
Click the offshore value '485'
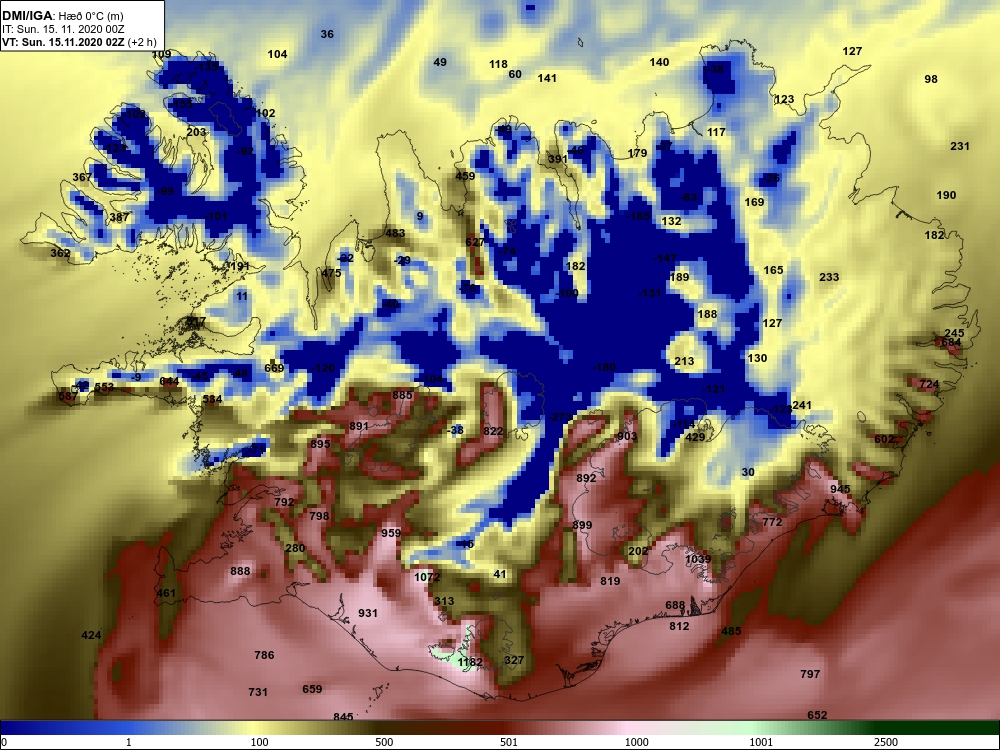731,631
